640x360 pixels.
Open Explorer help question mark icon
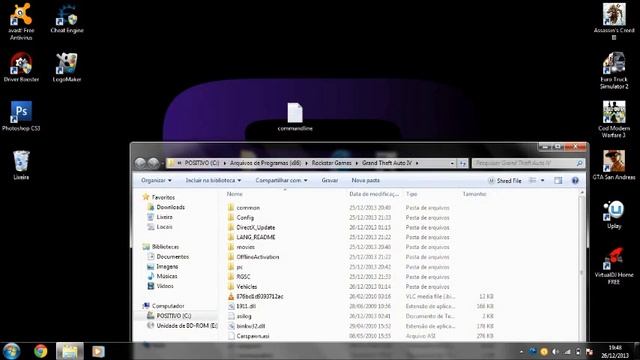pyautogui.click(x=575, y=180)
